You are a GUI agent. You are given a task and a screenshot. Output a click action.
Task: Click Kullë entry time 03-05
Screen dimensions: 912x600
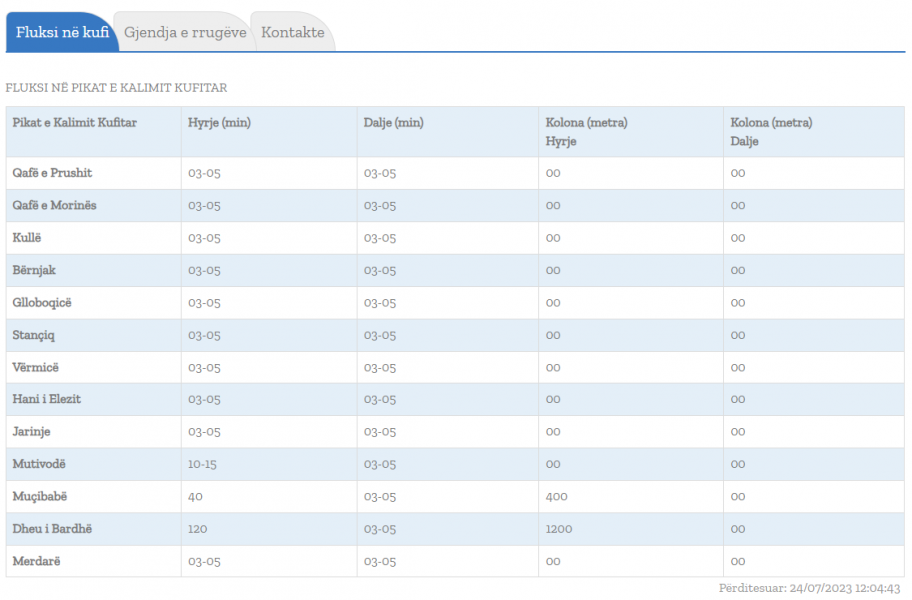(x=204, y=238)
